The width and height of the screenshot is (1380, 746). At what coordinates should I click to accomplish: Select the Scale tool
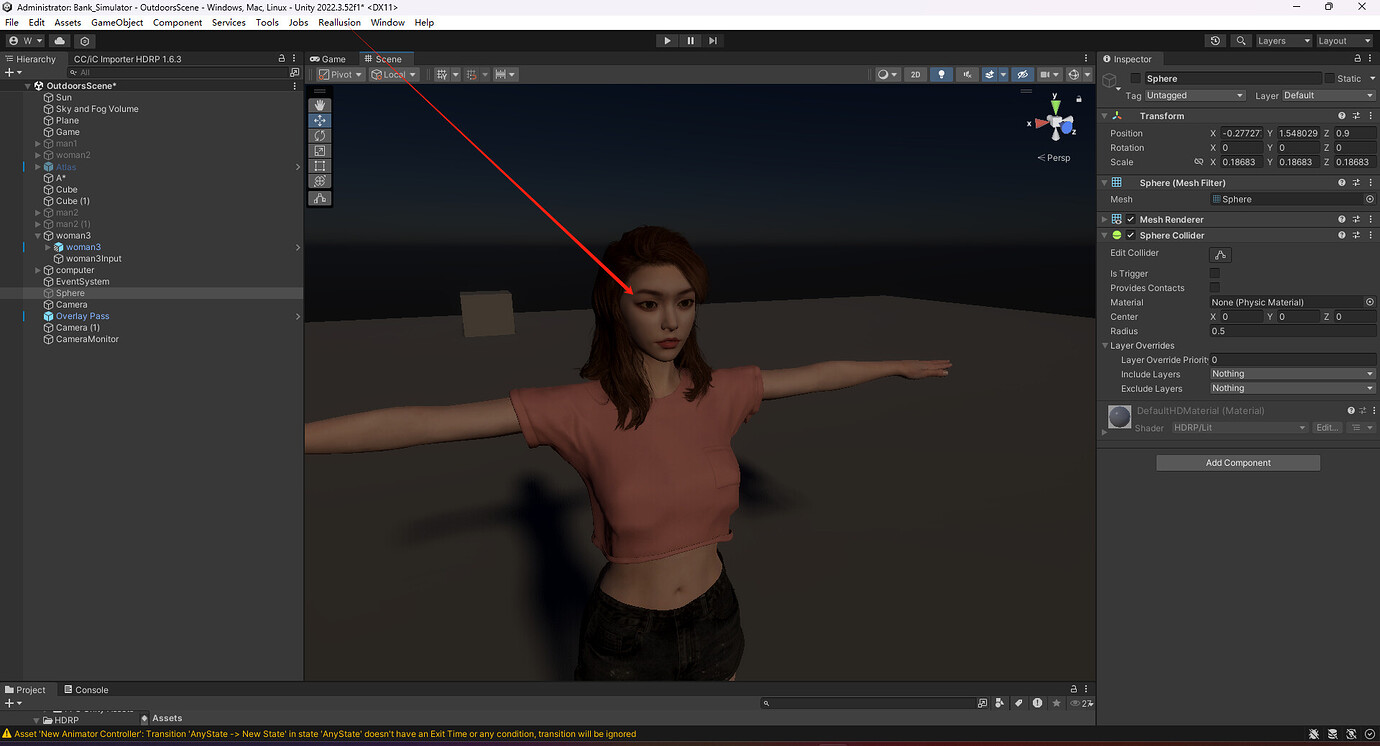[320, 150]
